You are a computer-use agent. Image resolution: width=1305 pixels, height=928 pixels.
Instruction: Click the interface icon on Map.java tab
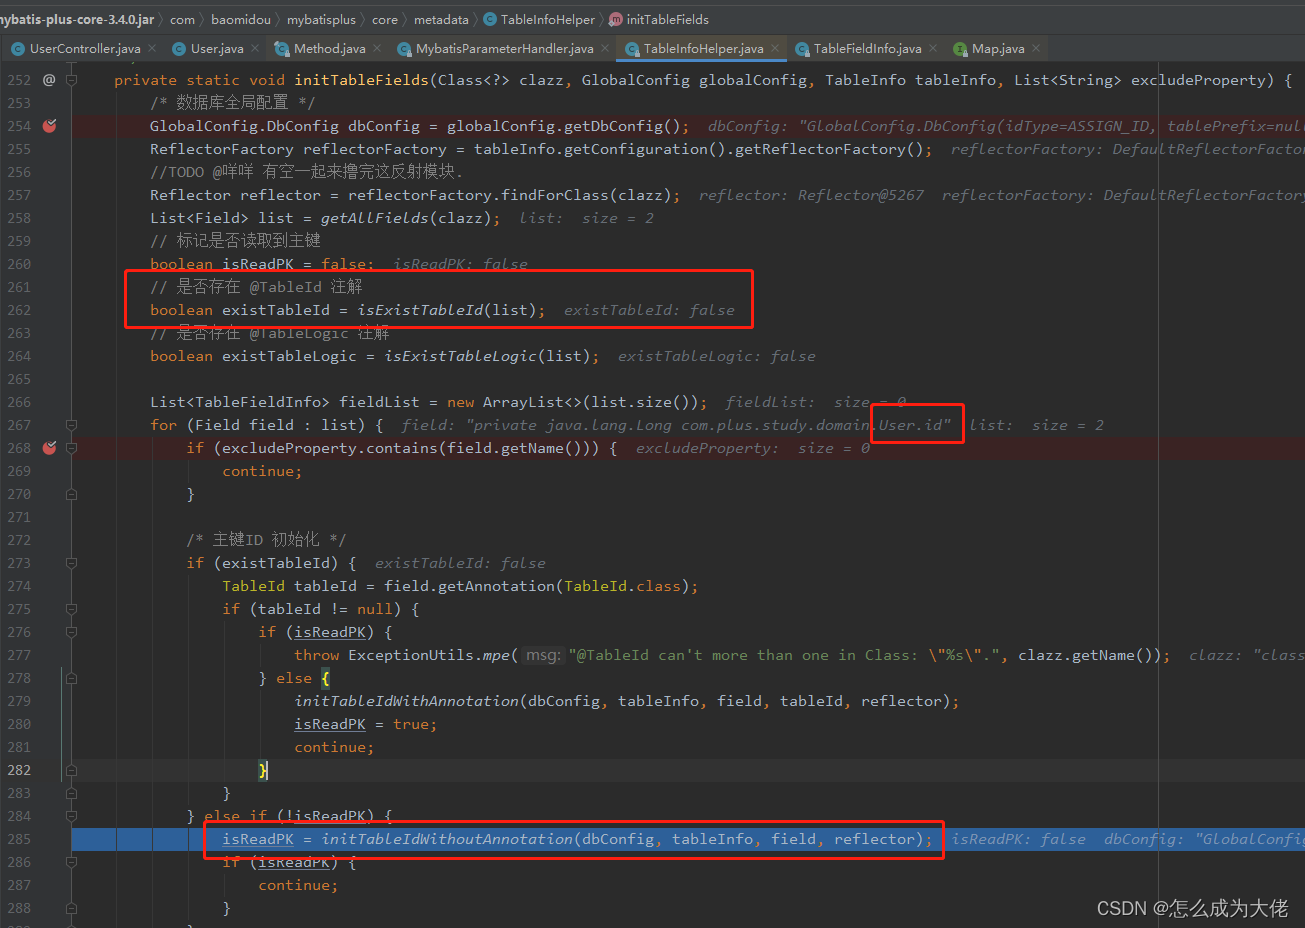[x=960, y=49]
